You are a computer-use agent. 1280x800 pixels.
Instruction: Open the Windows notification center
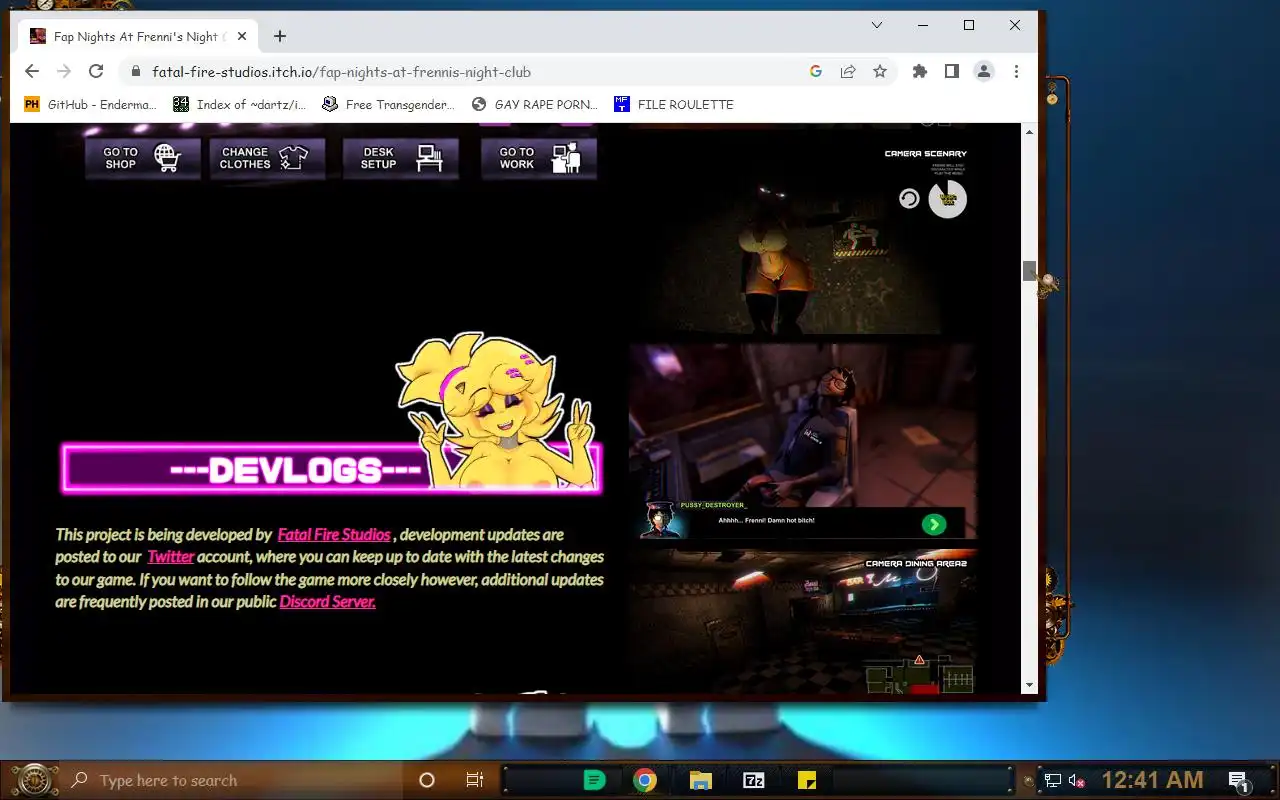tap(1238, 781)
